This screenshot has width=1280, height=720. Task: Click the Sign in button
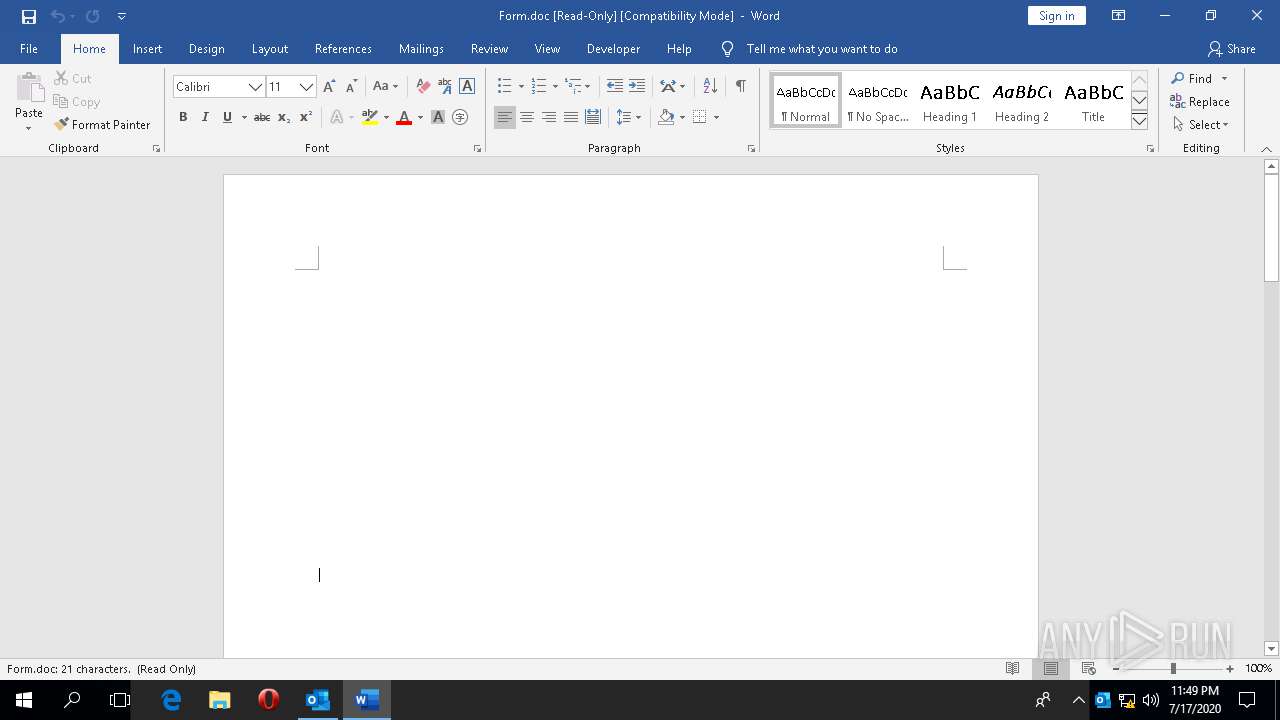tap(1056, 16)
